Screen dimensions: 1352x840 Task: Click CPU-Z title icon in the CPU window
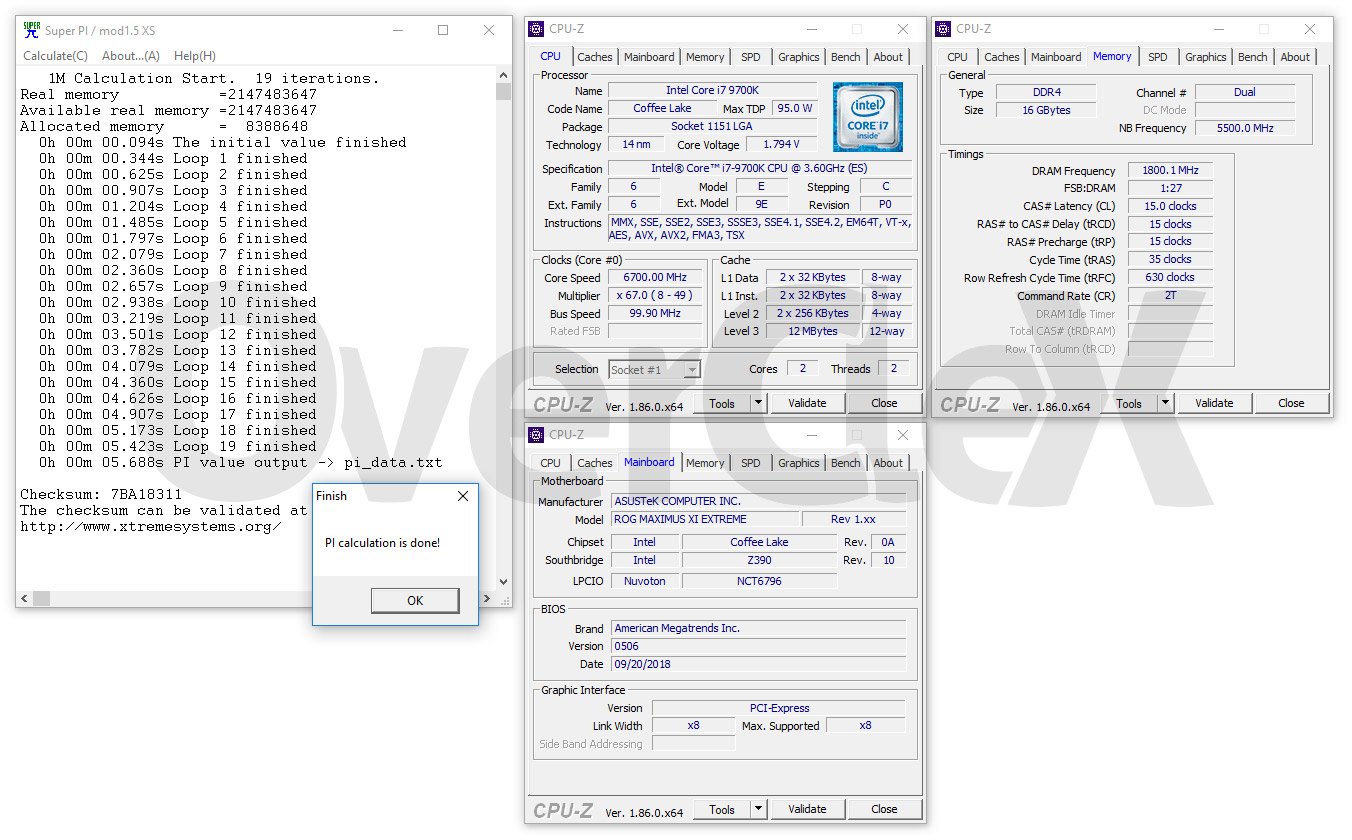pos(537,29)
